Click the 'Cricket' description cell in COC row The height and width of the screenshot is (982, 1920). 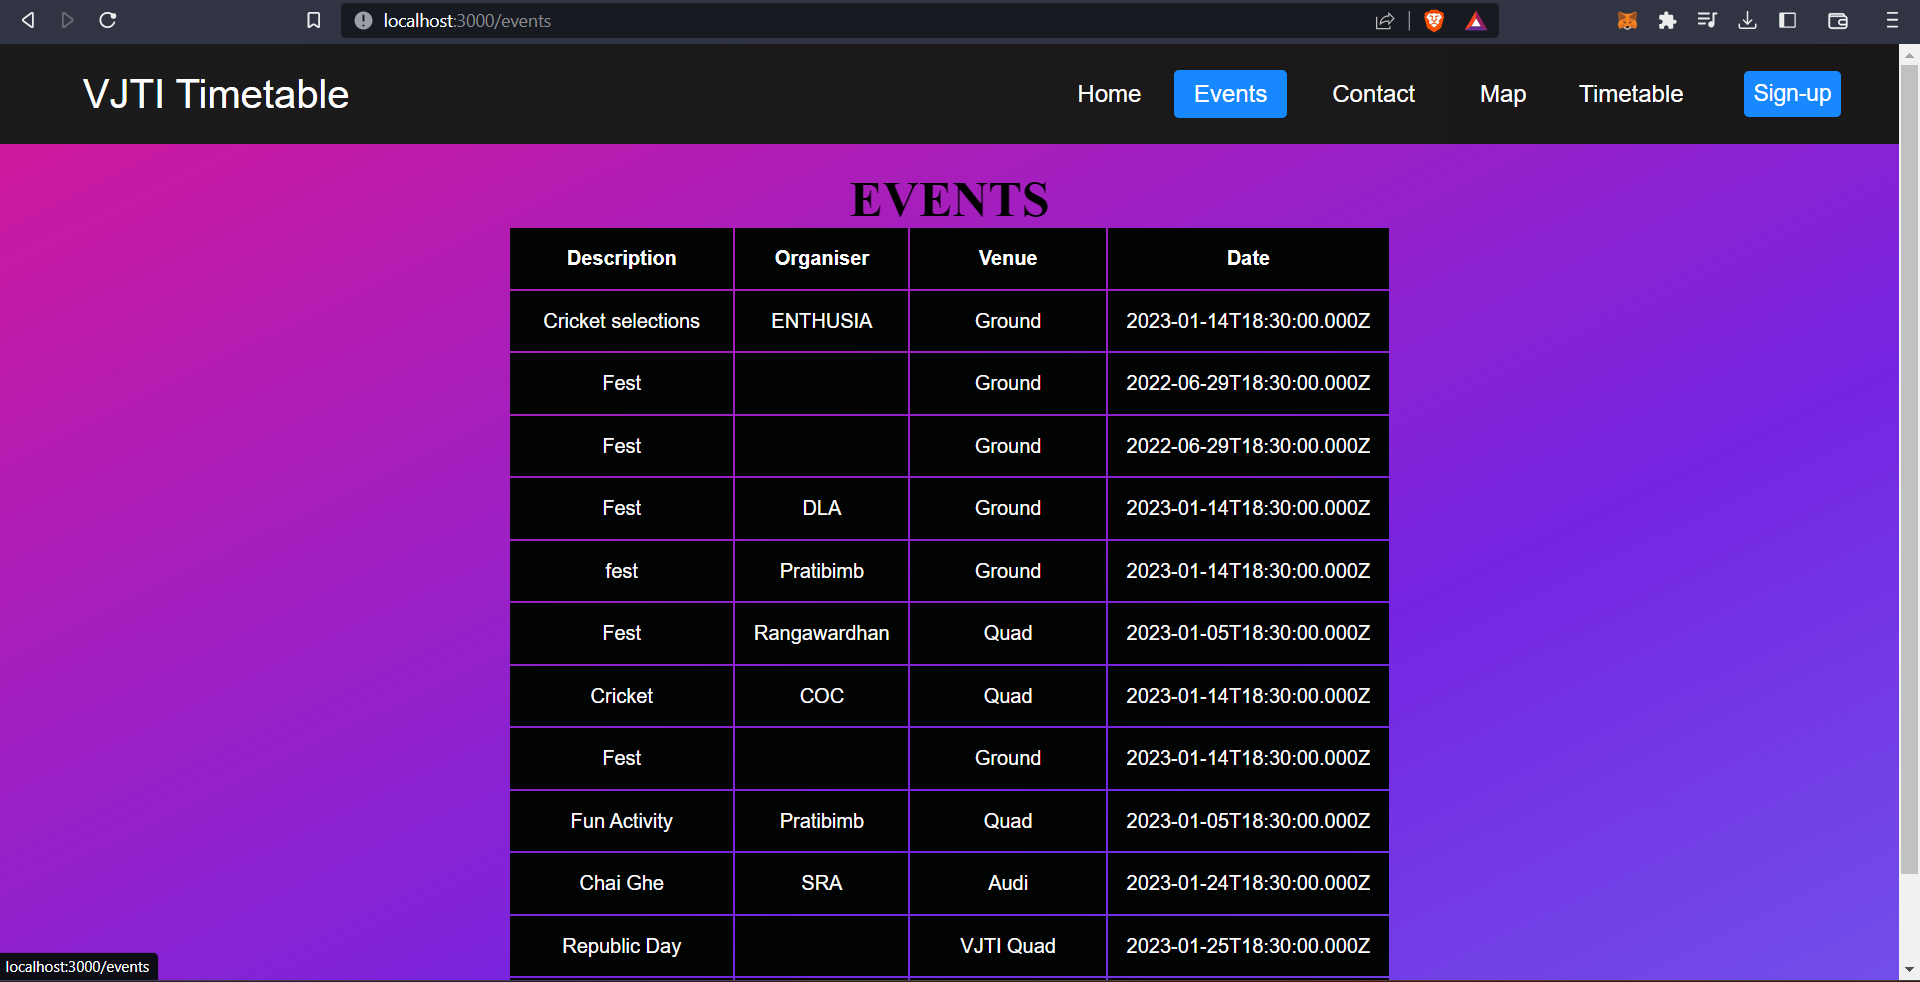click(622, 696)
